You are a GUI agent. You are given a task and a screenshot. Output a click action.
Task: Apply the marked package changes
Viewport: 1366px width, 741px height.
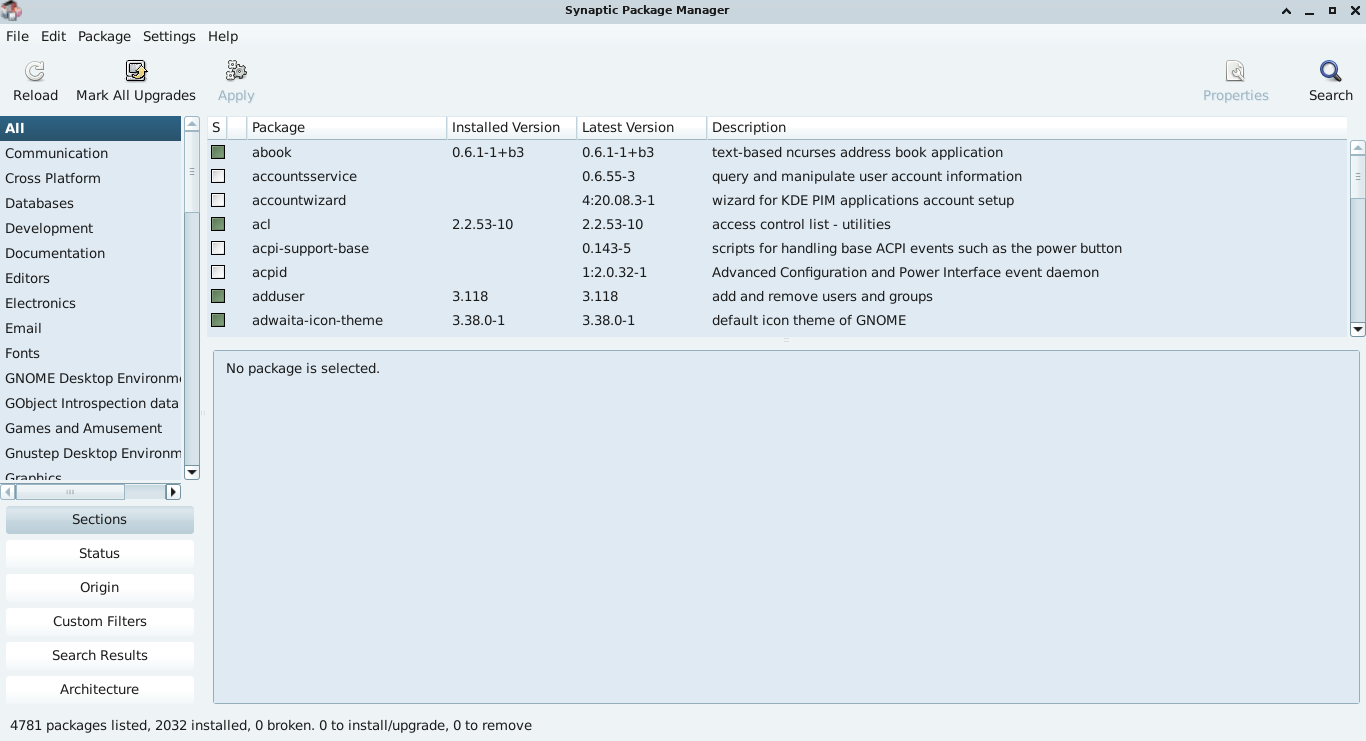tap(235, 80)
